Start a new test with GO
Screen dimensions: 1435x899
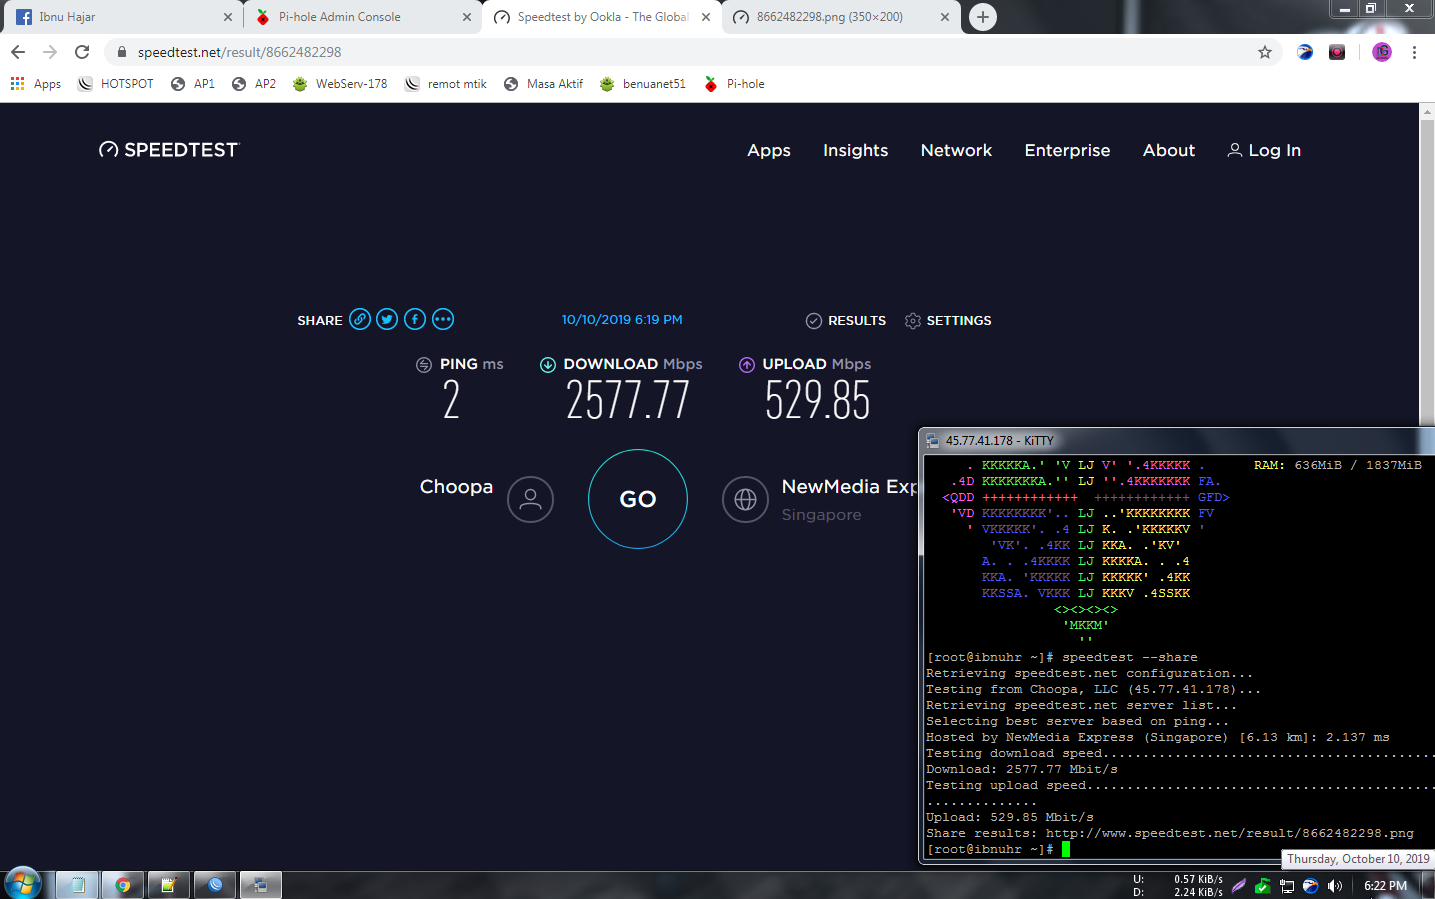[x=638, y=499]
